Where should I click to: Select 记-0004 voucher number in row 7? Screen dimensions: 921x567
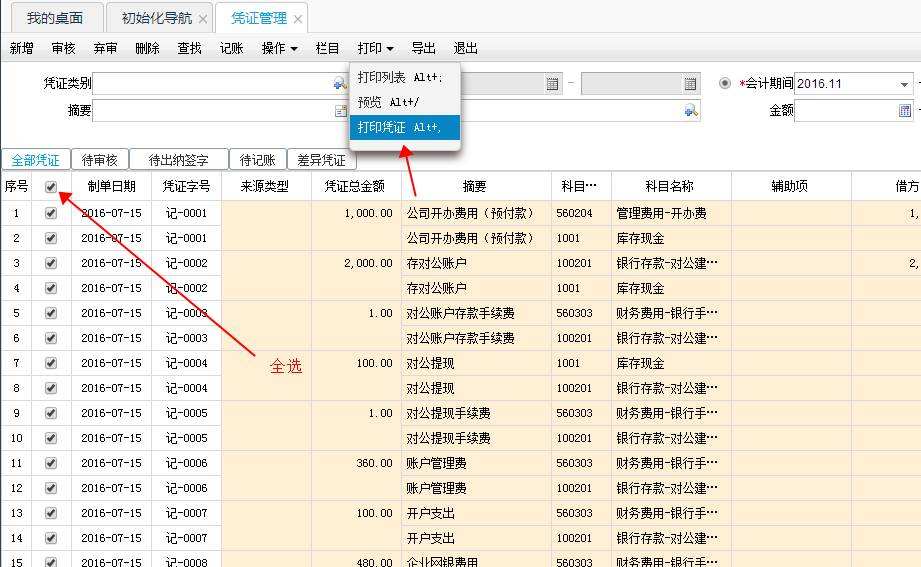186,363
